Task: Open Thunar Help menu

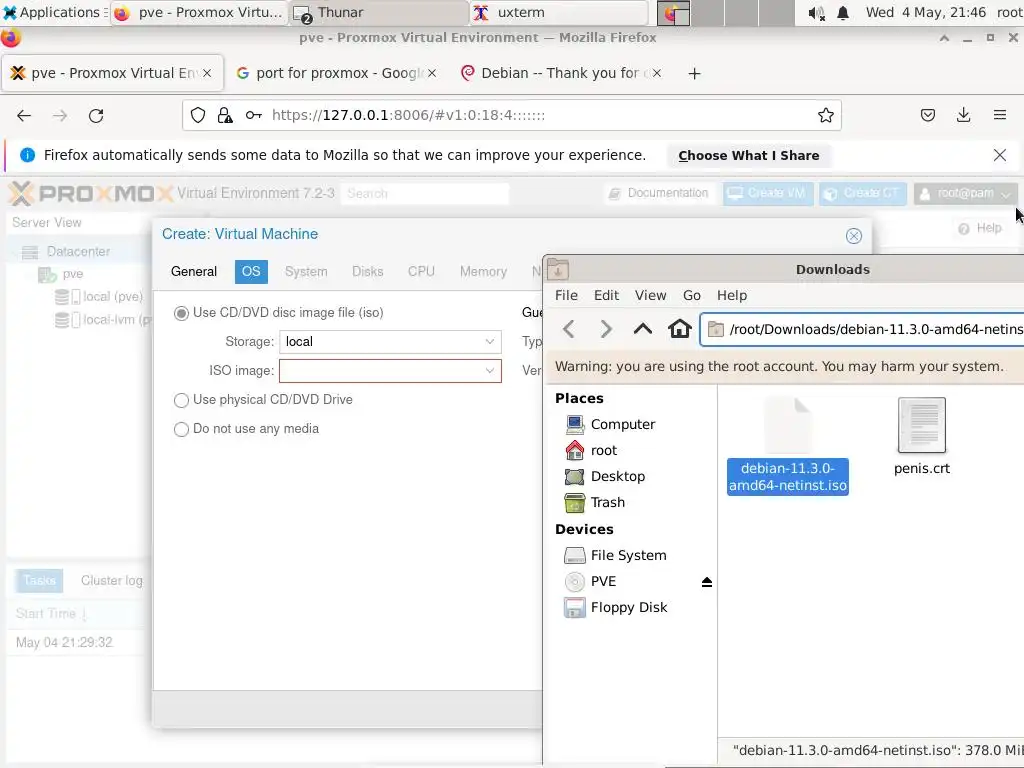Action: [731, 295]
